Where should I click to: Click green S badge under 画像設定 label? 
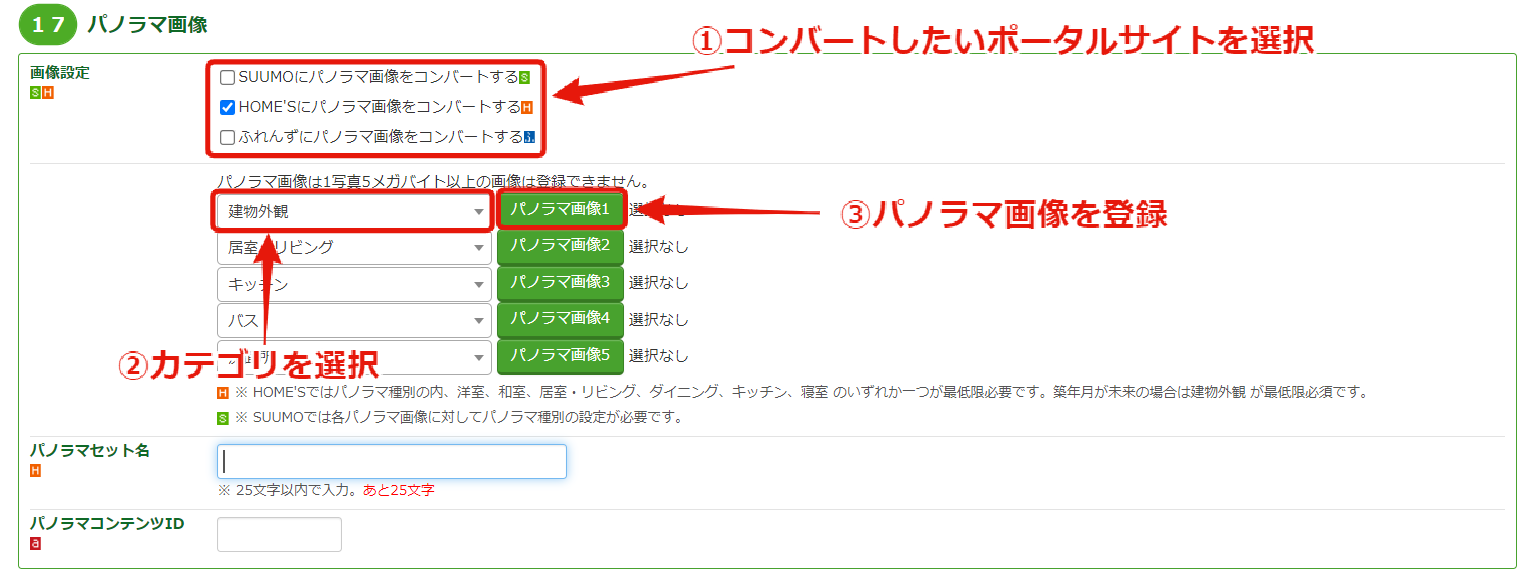(35, 93)
